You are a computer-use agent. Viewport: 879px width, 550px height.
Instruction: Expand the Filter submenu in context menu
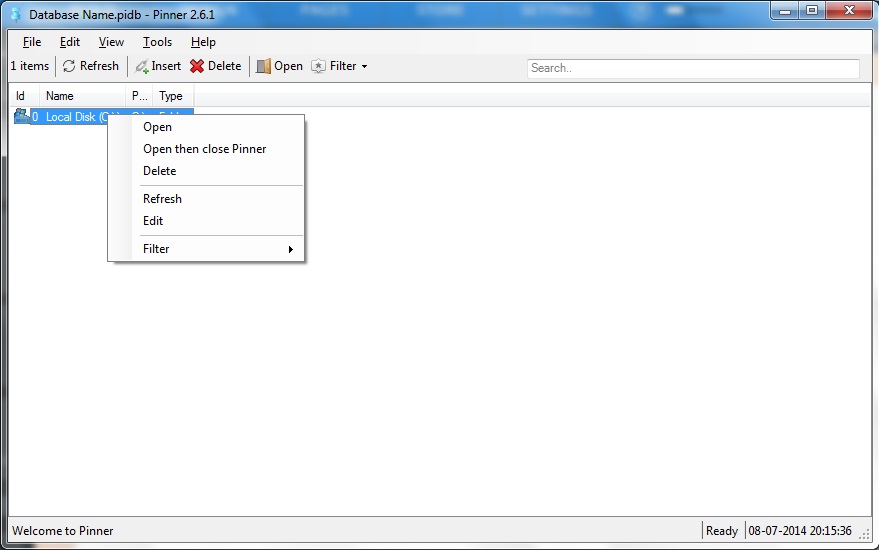[x=290, y=249]
